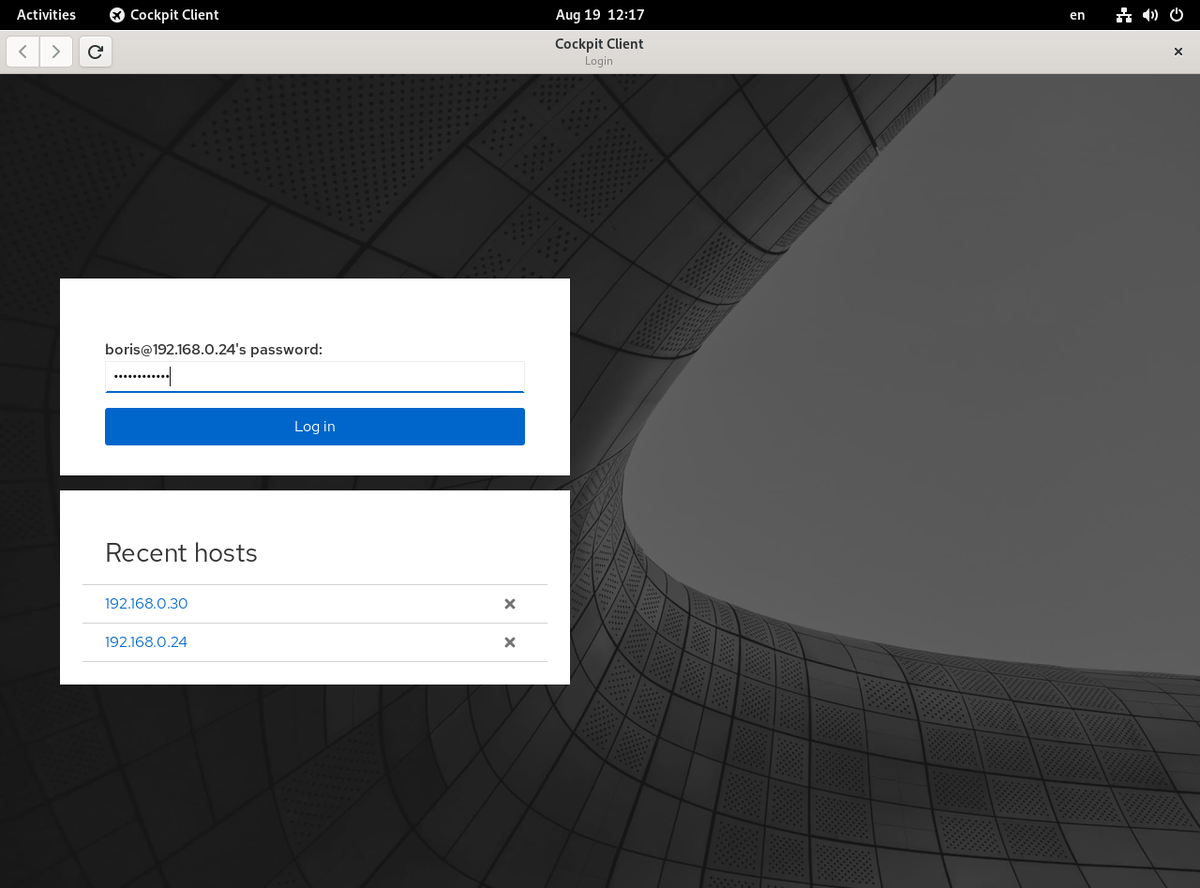
Task: Open the Activities overview
Action: pos(46,15)
